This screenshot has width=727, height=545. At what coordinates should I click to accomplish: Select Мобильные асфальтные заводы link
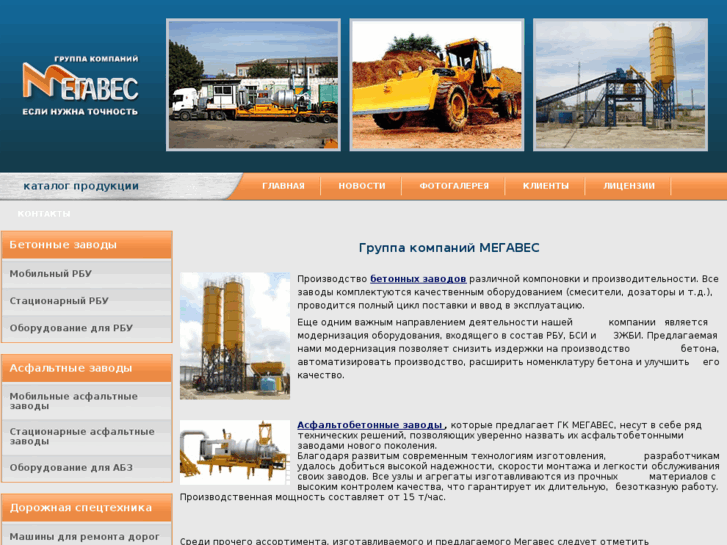(87, 401)
